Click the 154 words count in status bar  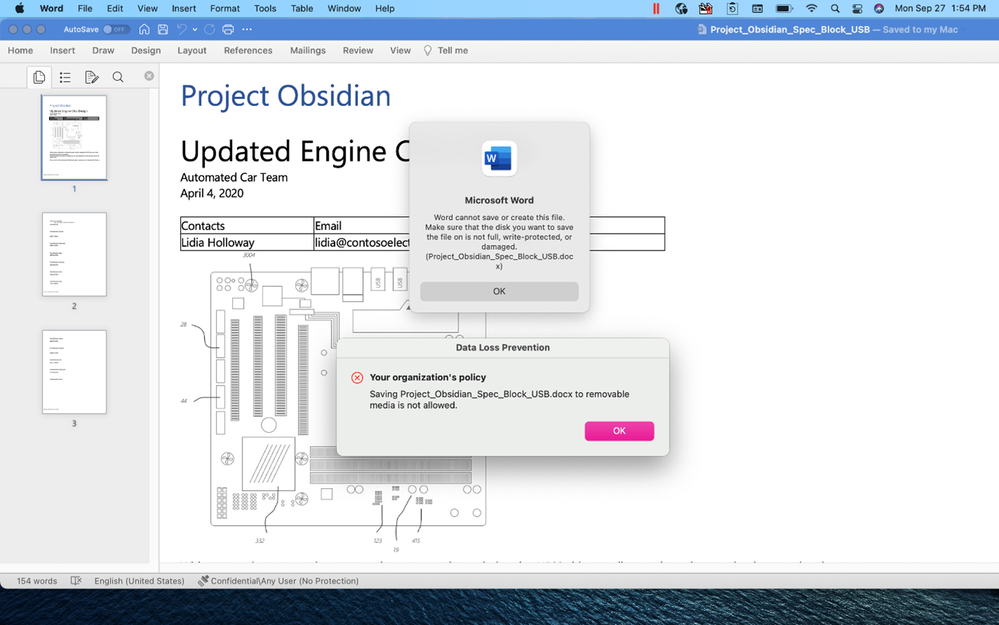37,581
